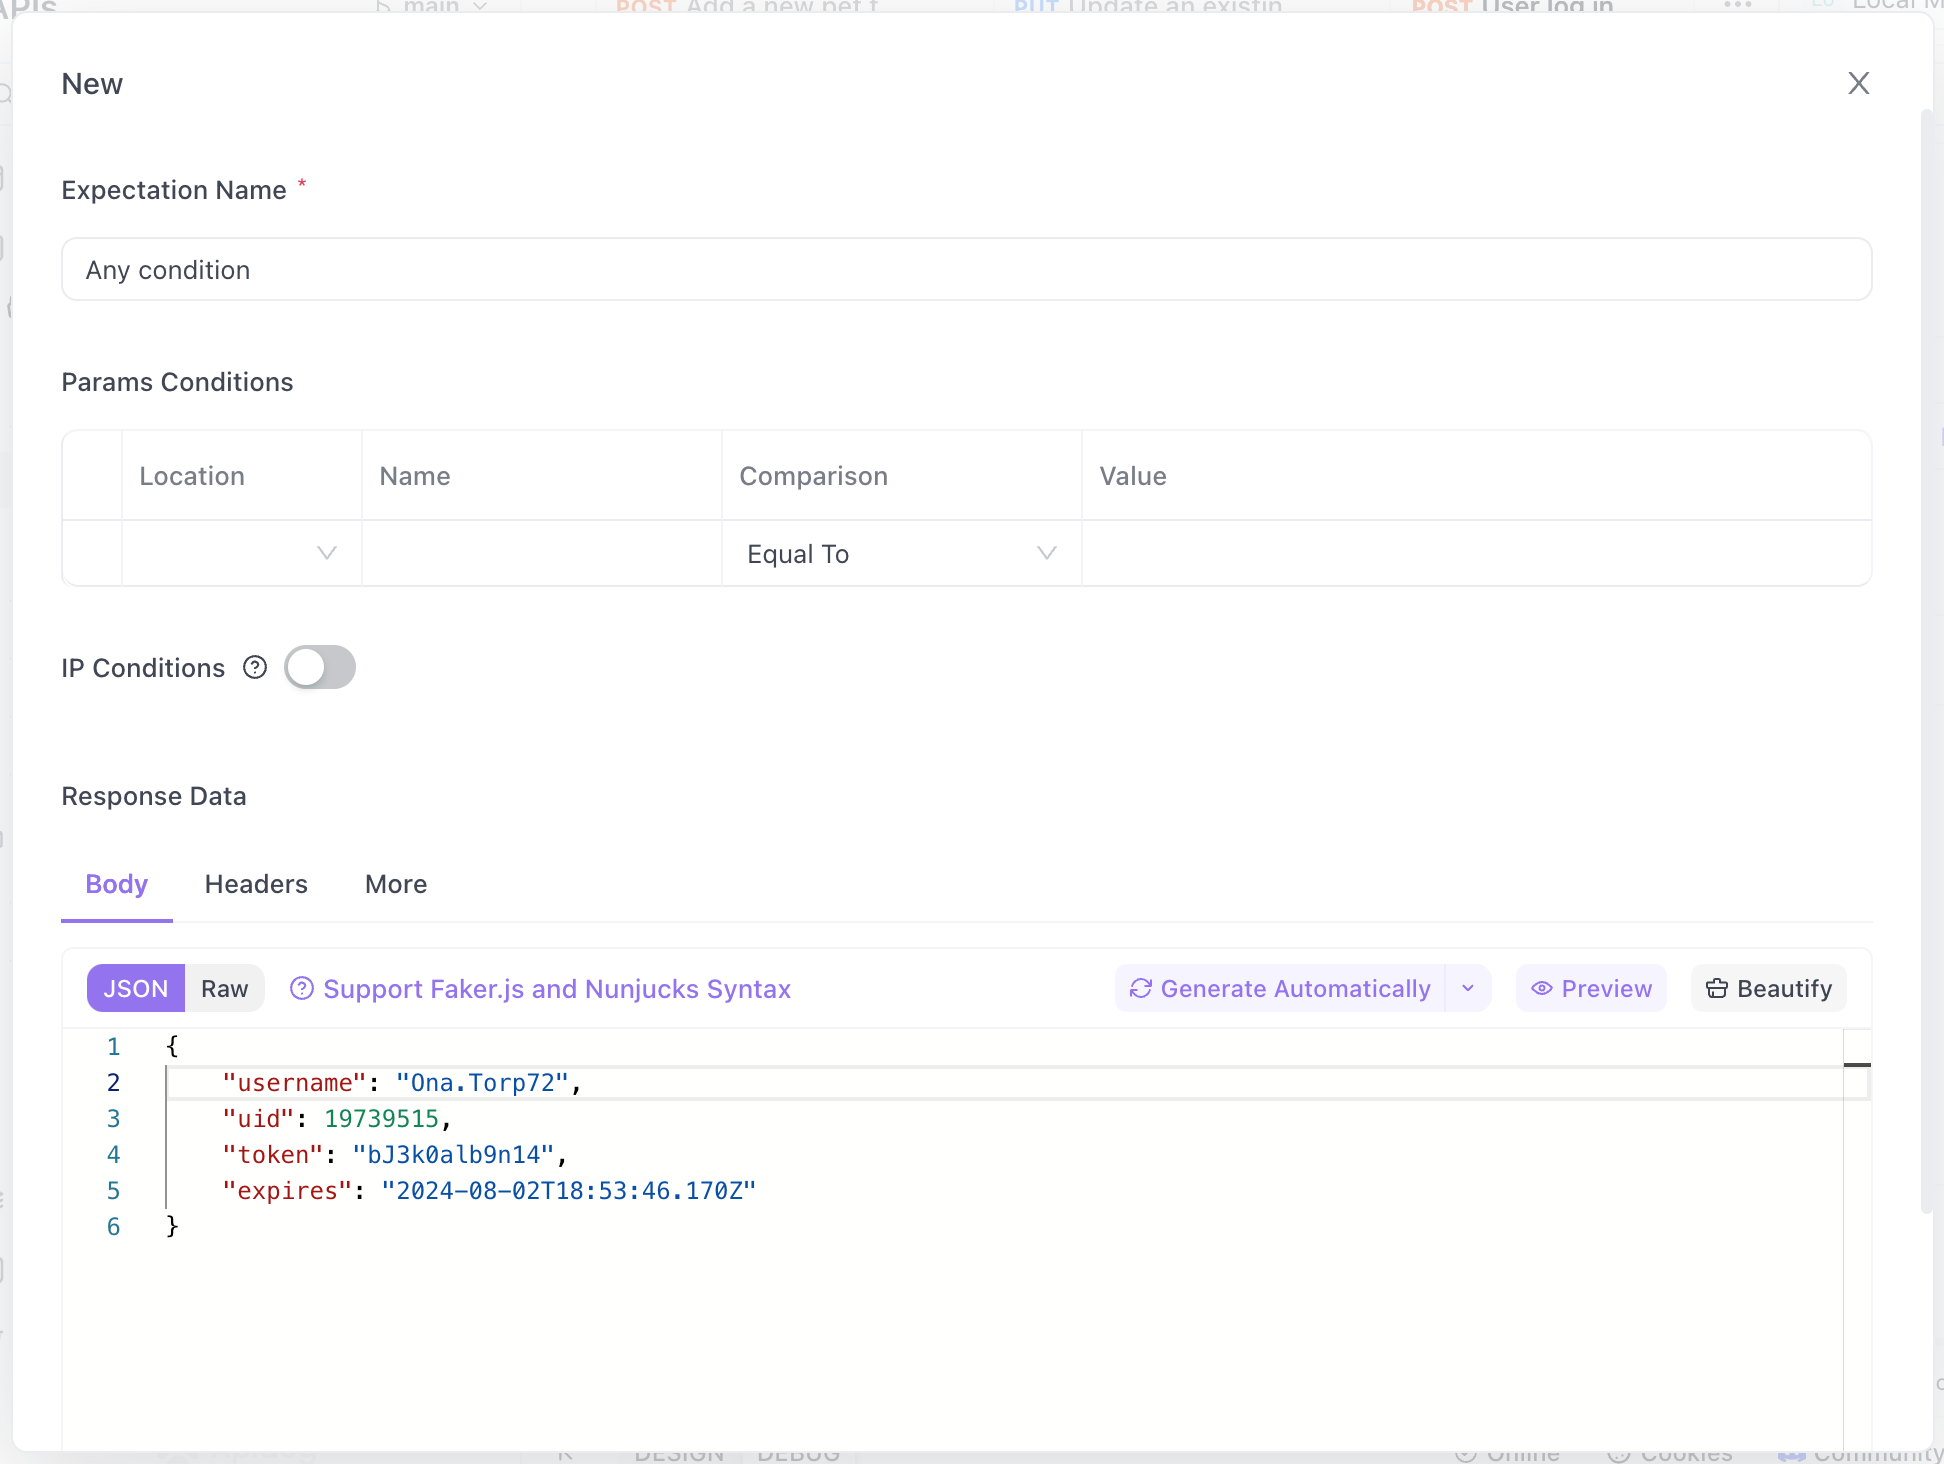The image size is (1944, 1464).
Task: Beautify the JSON response body
Action: pyautogui.click(x=1768, y=988)
